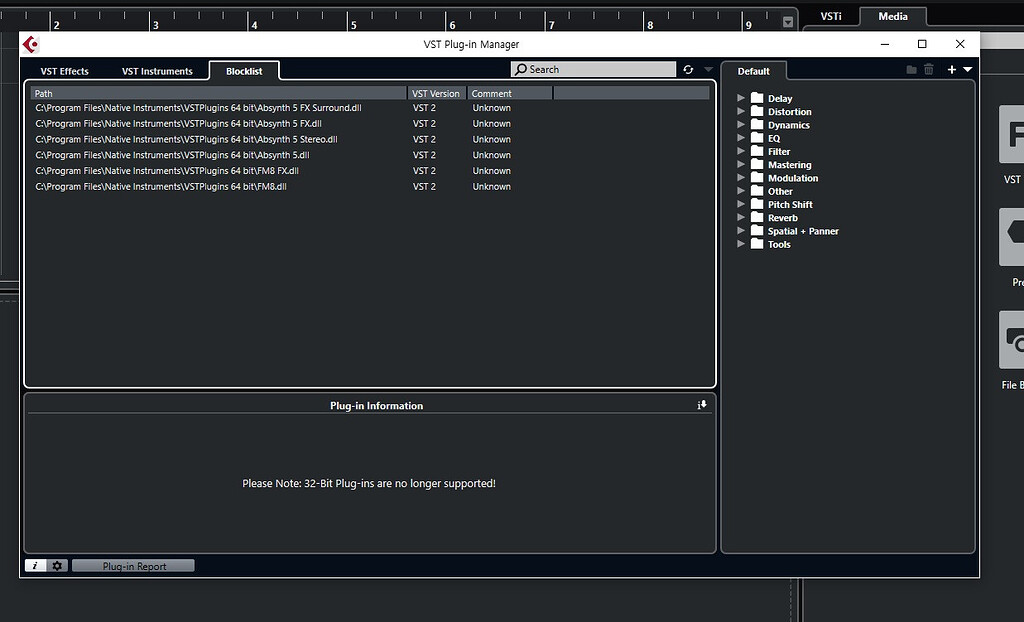Switch to the VST Instruments tab
Screen dimensions: 1024x622
[x=156, y=71]
